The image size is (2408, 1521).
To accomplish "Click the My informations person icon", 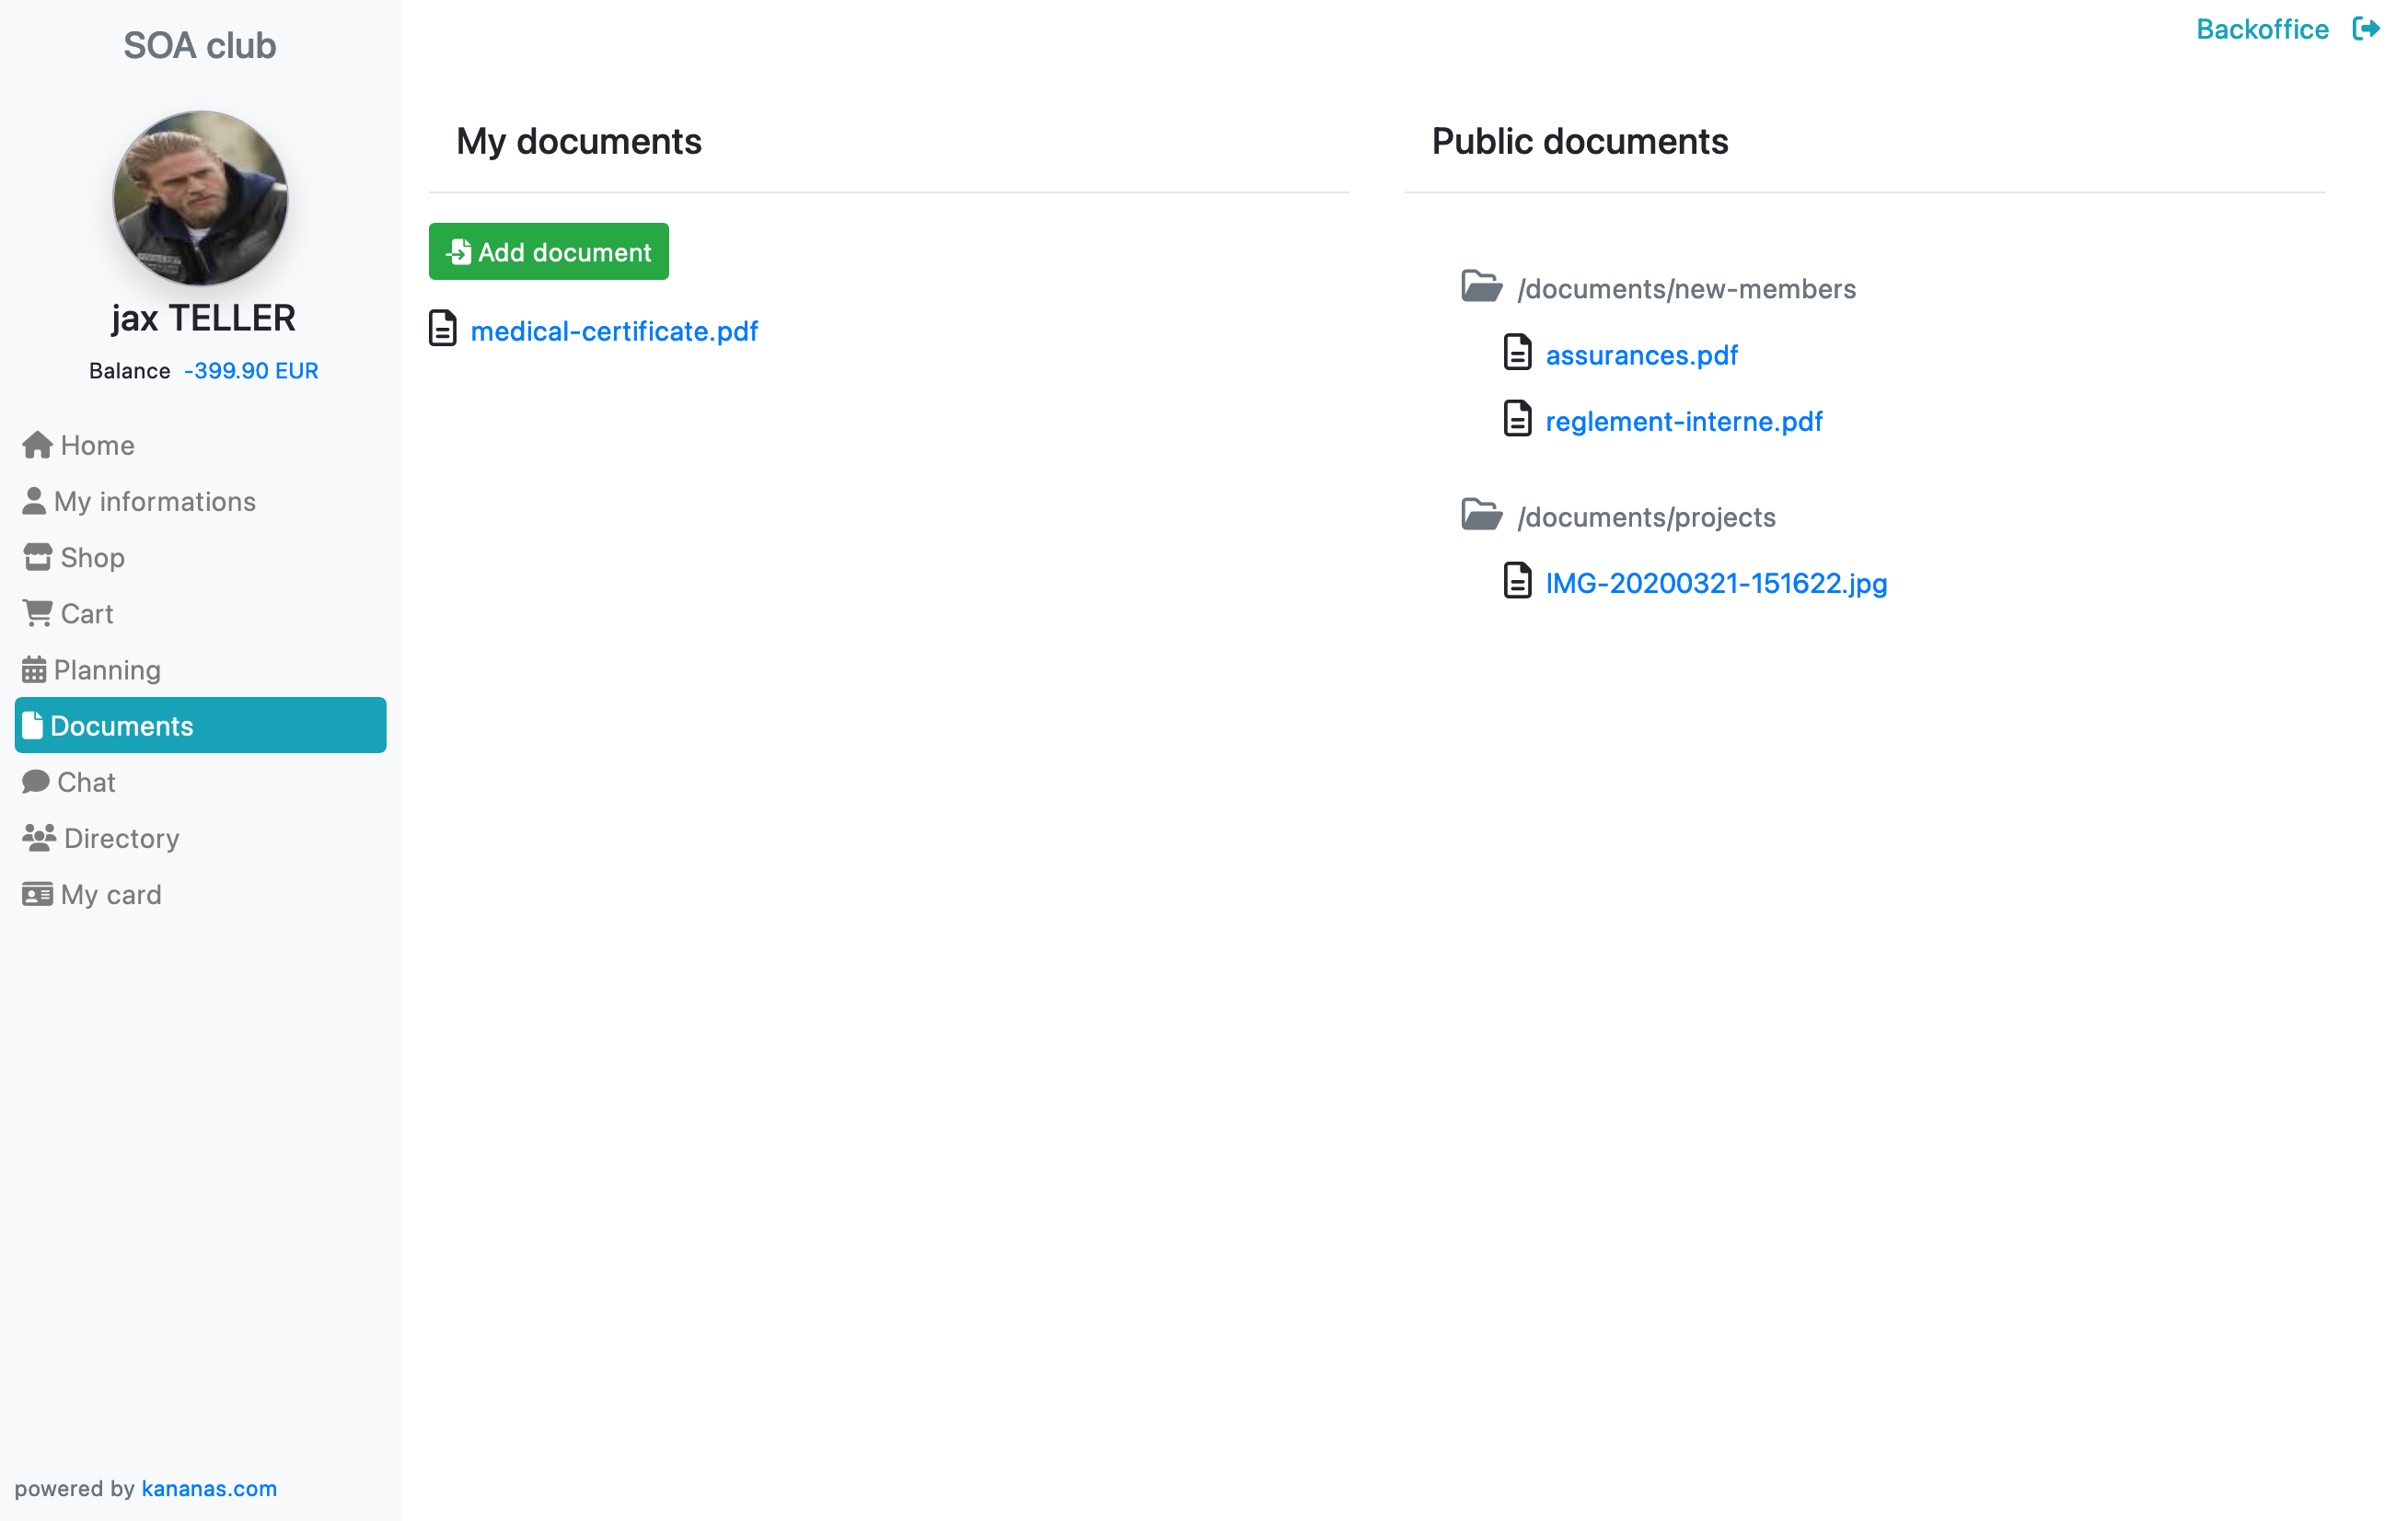I will point(34,501).
